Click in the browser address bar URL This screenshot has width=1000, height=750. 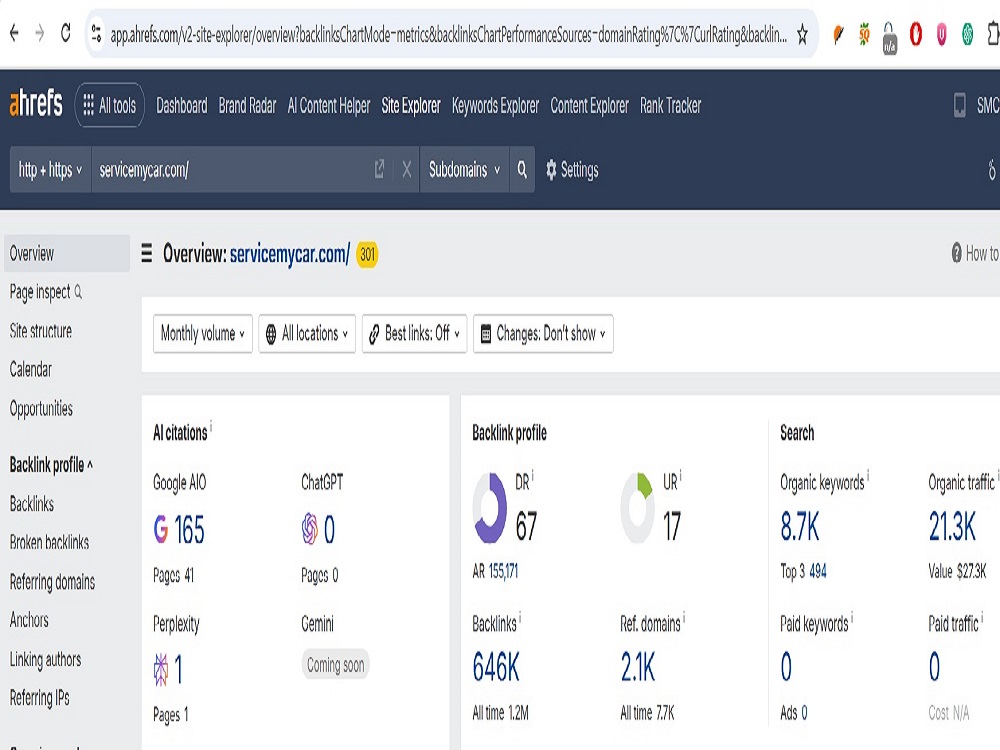coord(448,34)
